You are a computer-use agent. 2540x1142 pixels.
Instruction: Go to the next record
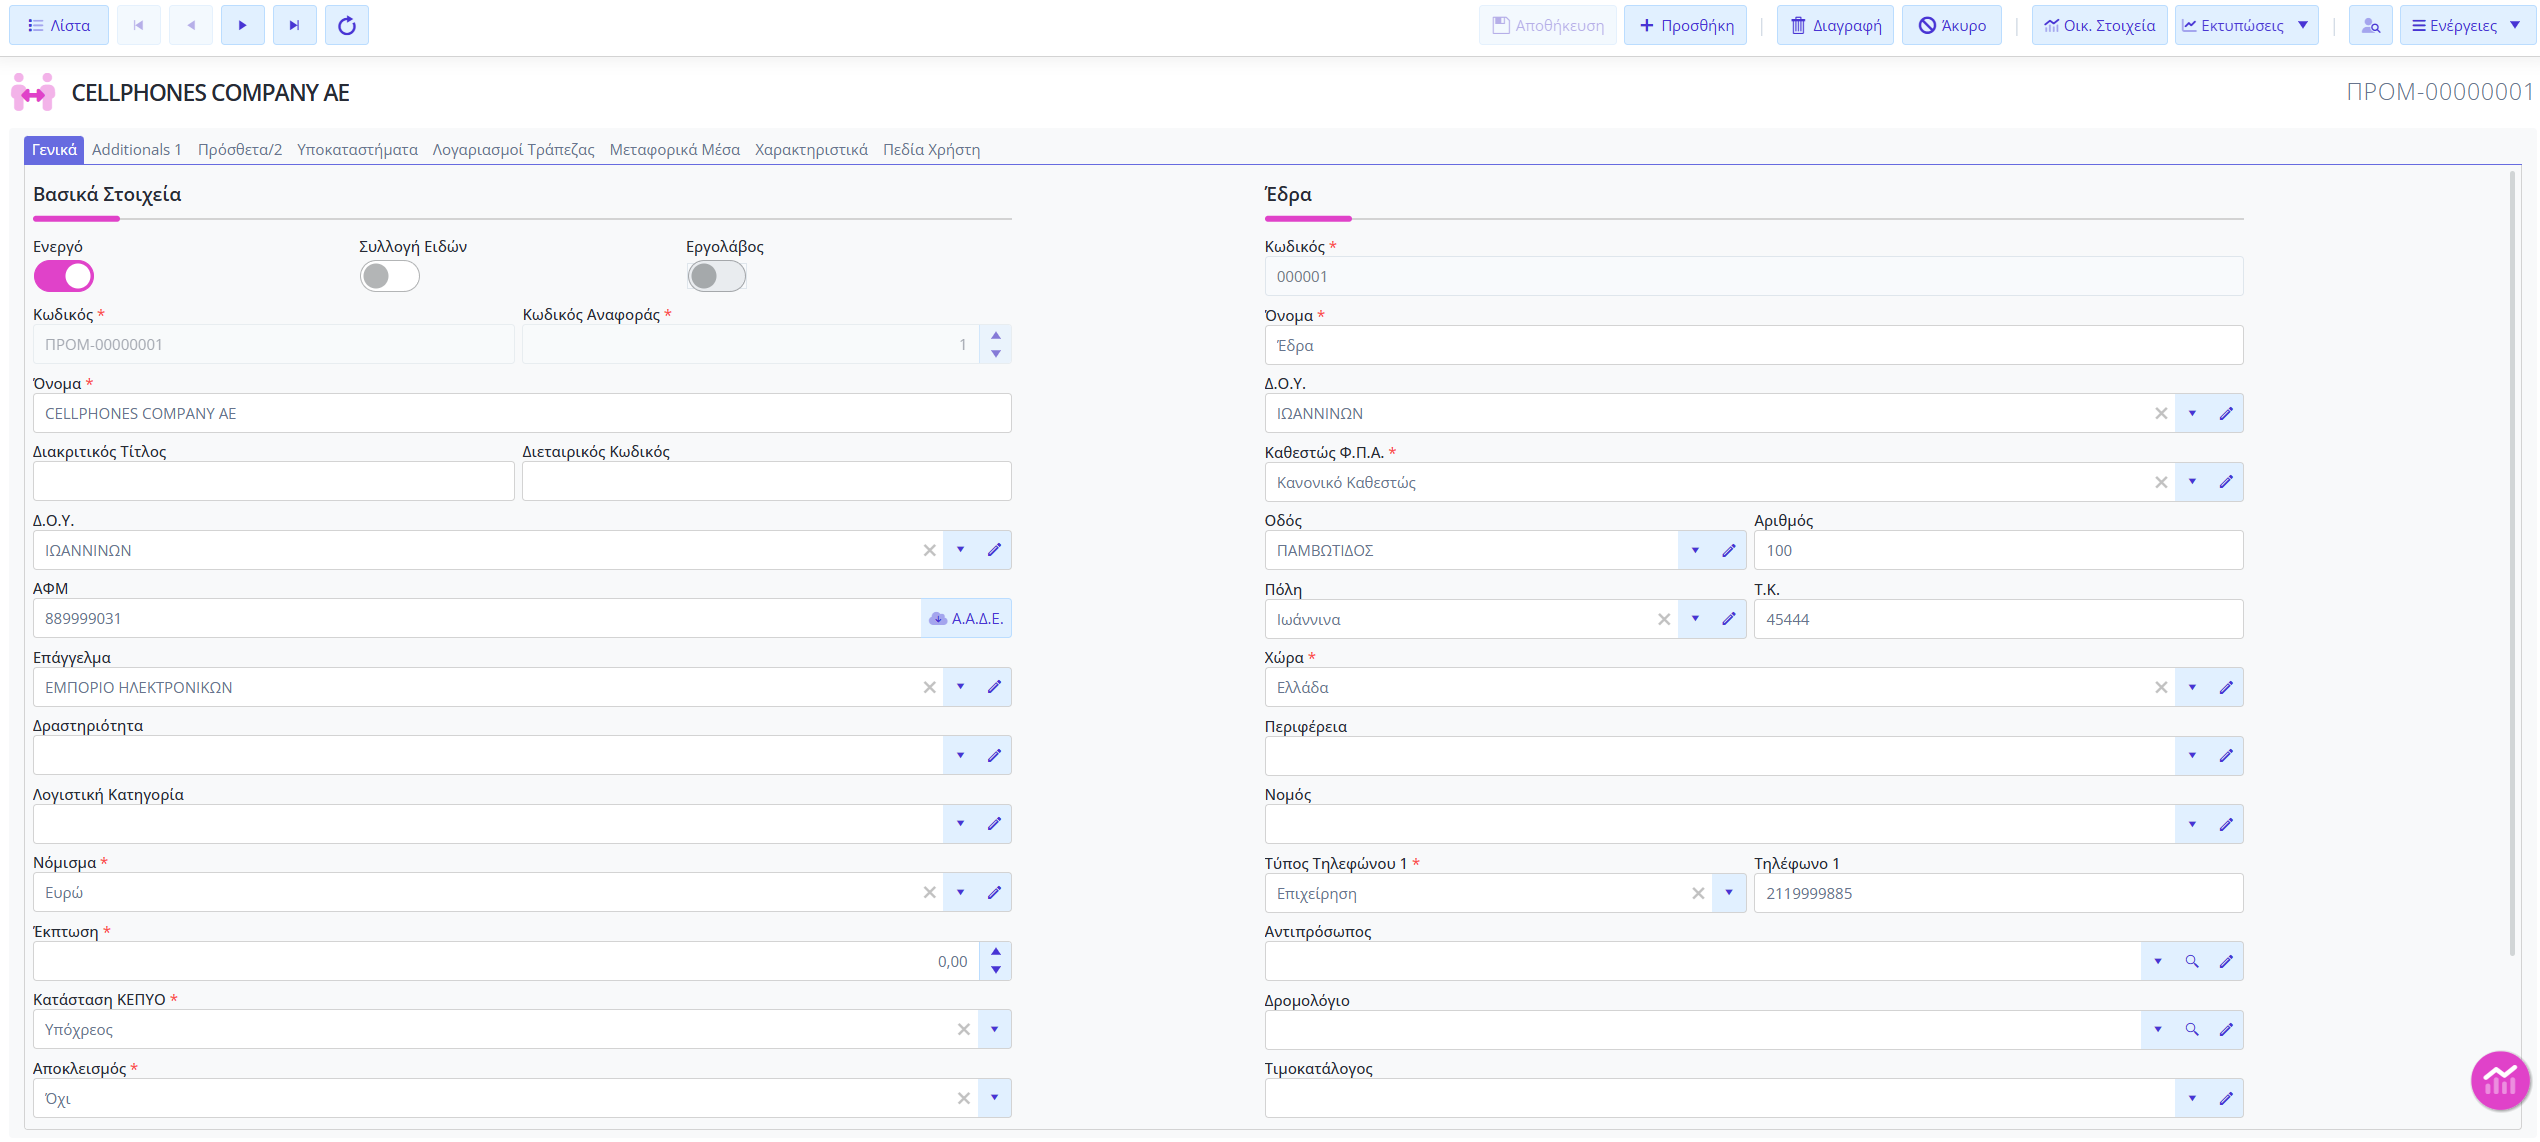[x=243, y=25]
